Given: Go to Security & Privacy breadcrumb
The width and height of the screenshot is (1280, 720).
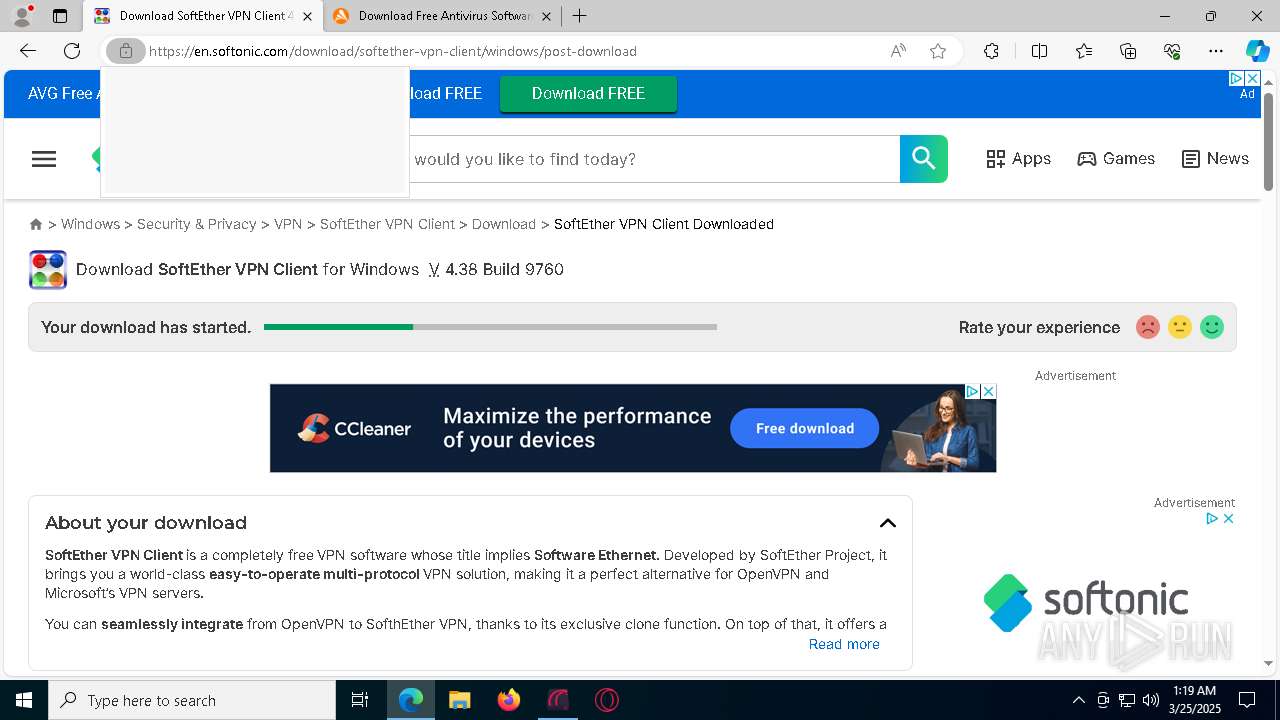Looking at the screenshot, I should pyautogui.click(x=197, y=224).
